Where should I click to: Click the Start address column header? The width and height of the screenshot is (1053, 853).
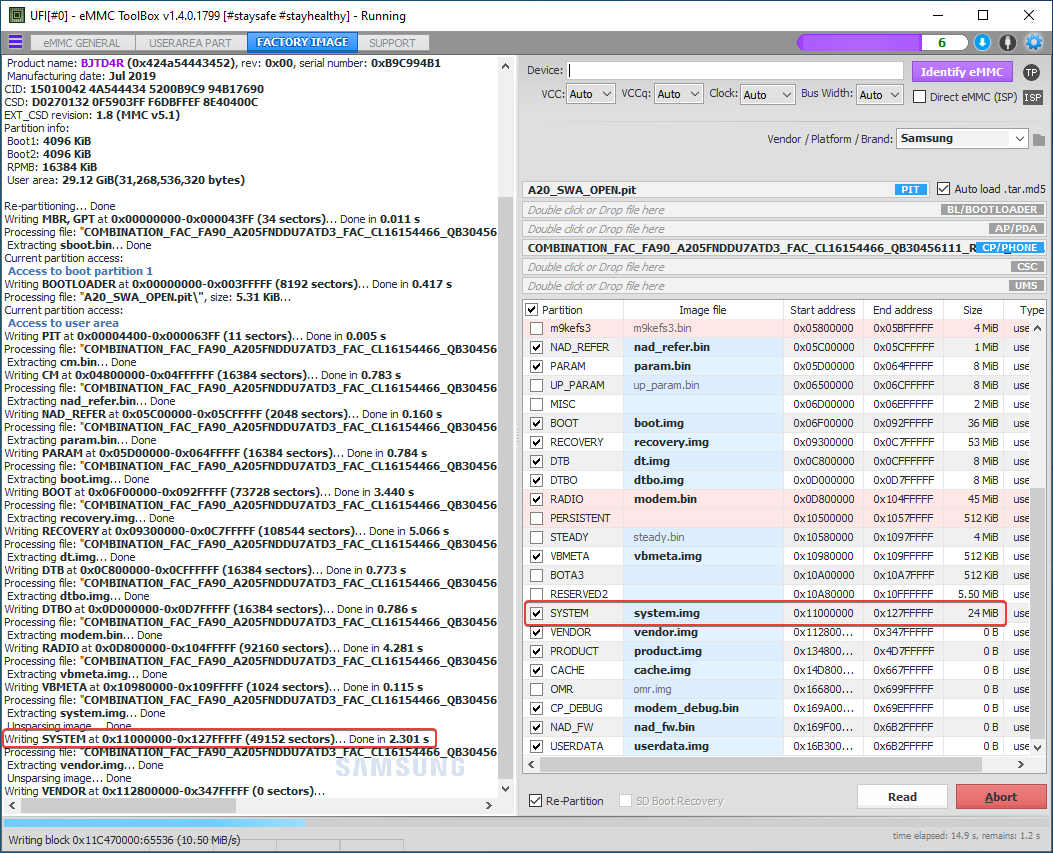coord(822,310)
